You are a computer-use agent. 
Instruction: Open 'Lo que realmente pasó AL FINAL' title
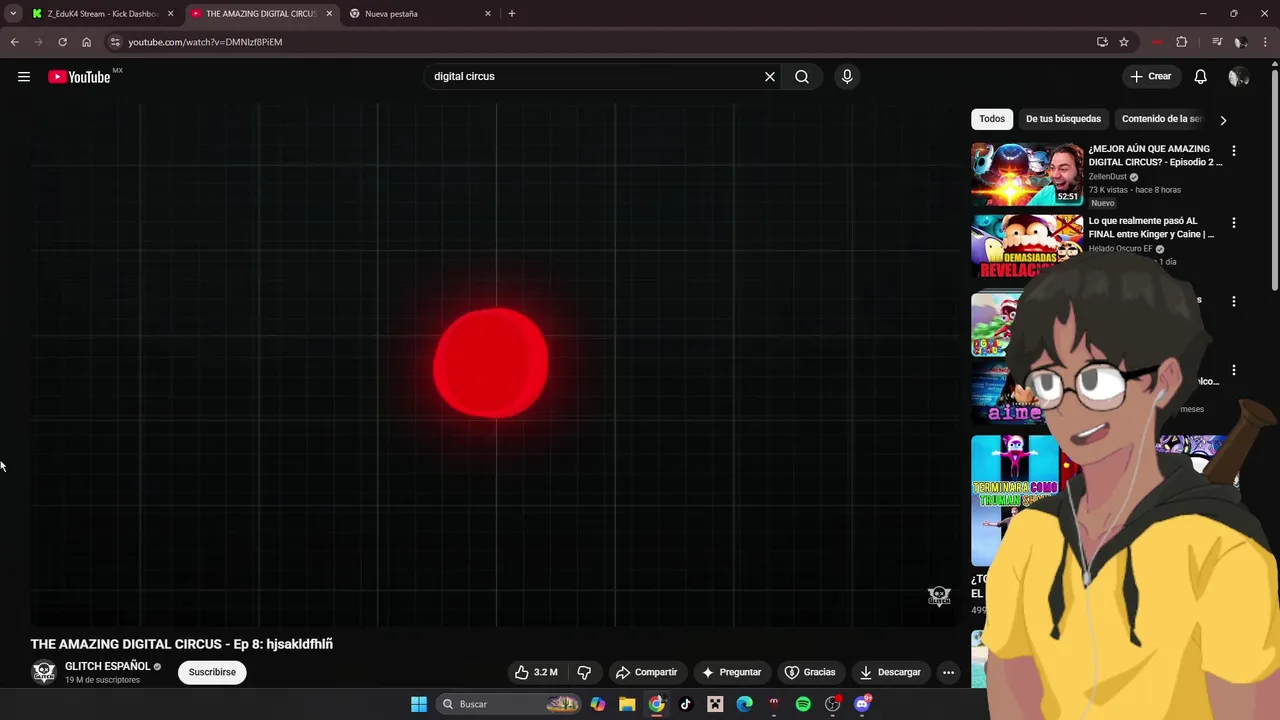coord(1151,227)
